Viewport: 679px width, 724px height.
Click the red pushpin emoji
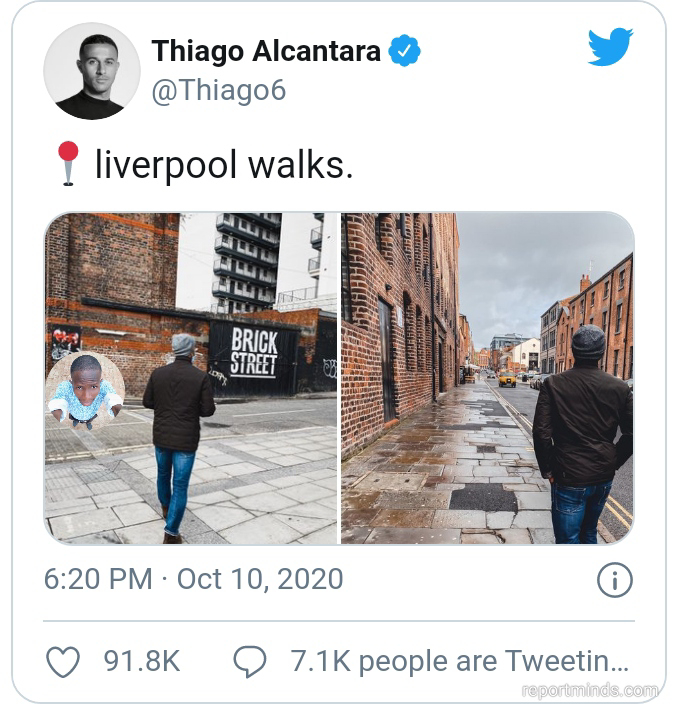point(68,163)
